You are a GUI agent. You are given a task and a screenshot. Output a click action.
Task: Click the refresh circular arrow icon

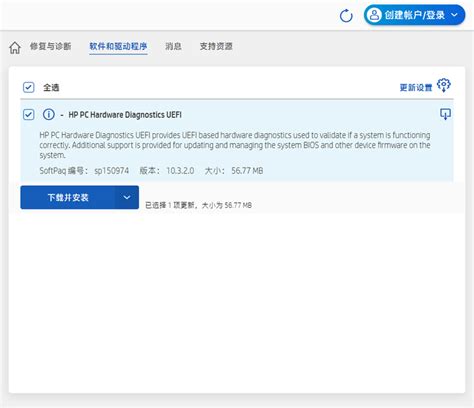pyautogui.click(x=346, y=15)
